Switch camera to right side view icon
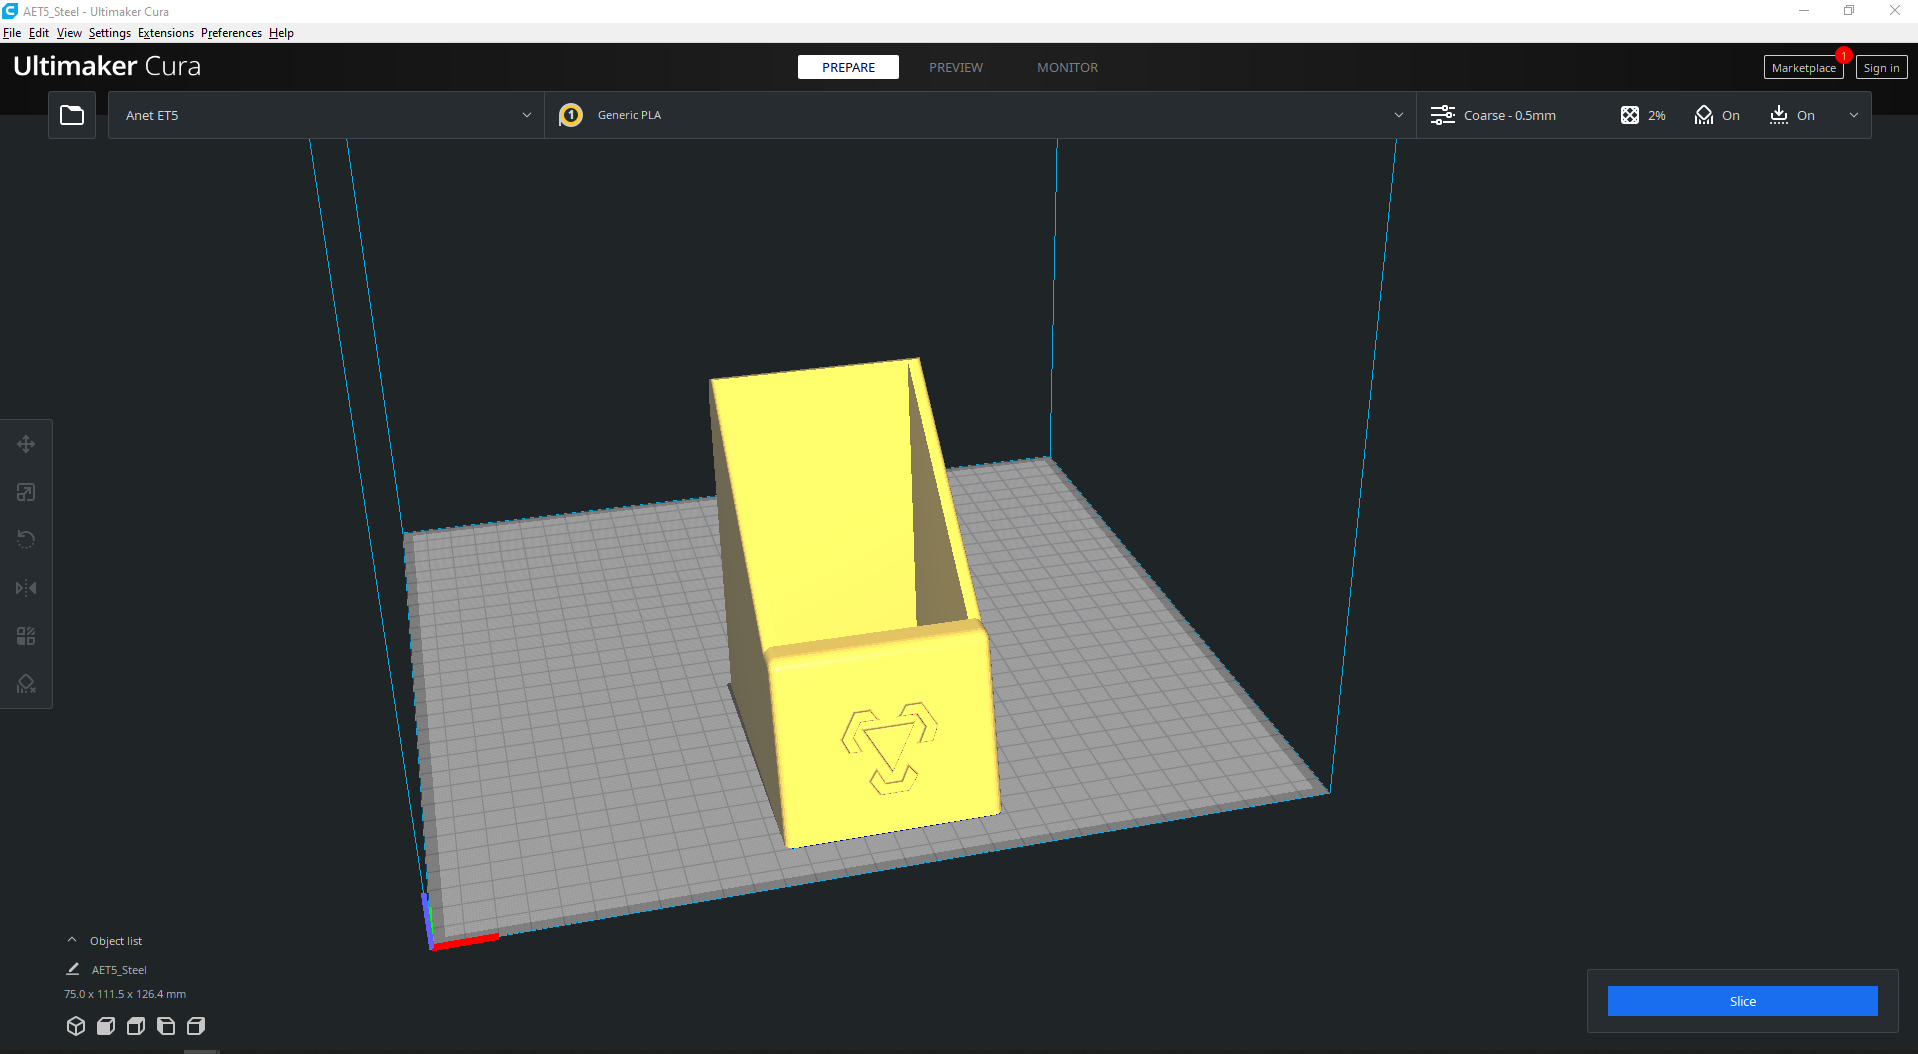This screenshot has width=1918, height=1054. pyautogui.click(x=196, y=1026)
